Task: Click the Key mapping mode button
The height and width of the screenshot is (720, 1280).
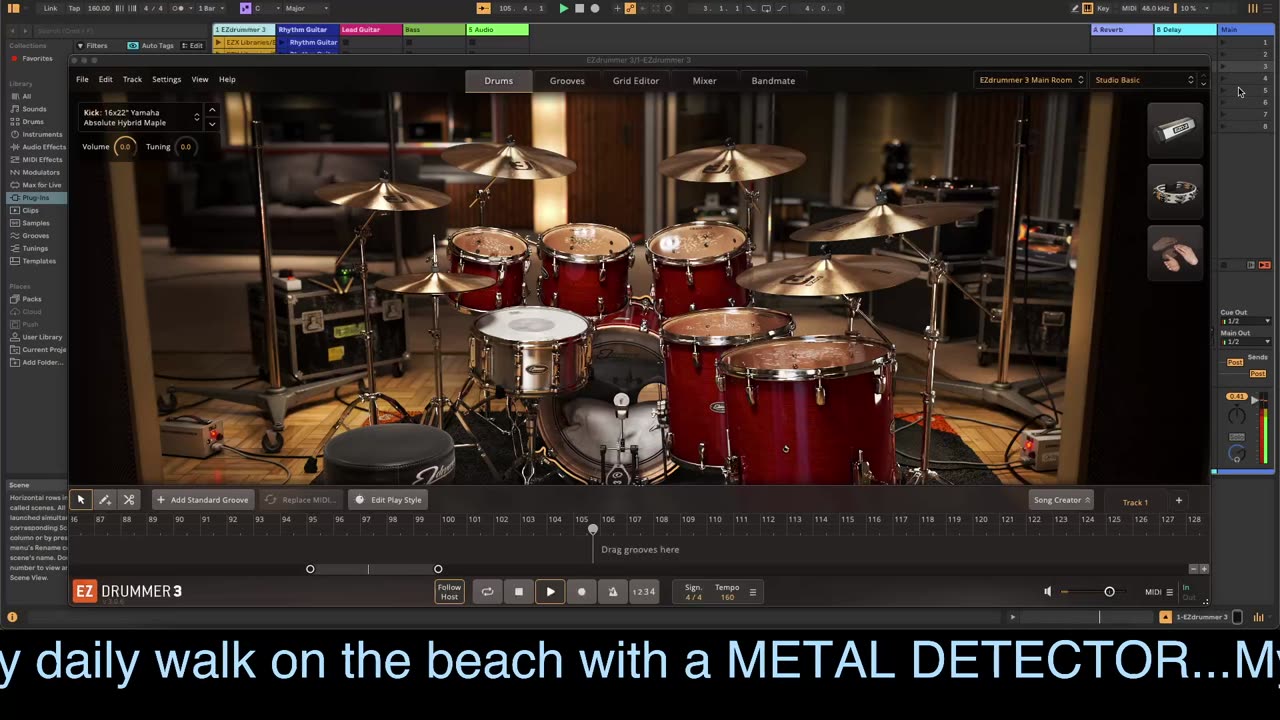Action: (x=1105, y=8)
